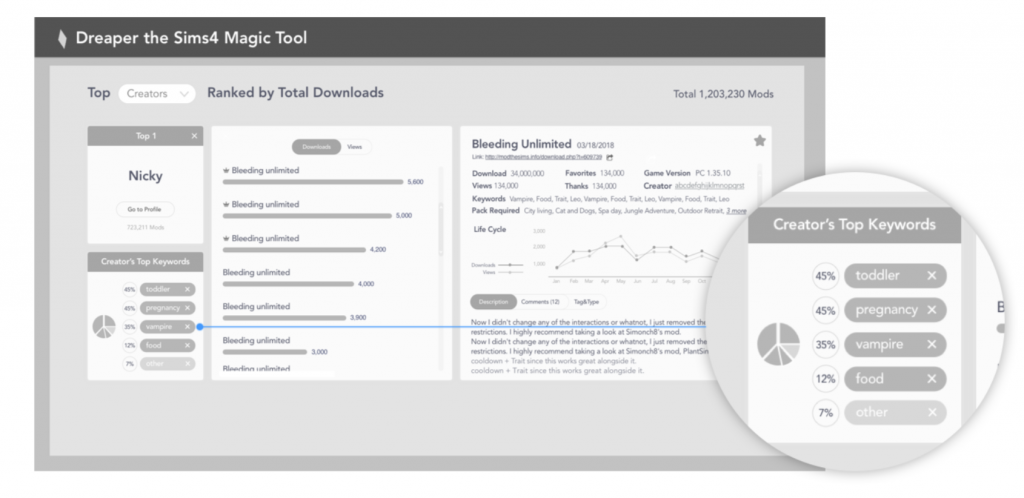Image resolution: width=1024 pixels, height=498 pixels.
Task: Favorite Bleeding Unlimited with the star icon
Action: [x=760, y=140]
